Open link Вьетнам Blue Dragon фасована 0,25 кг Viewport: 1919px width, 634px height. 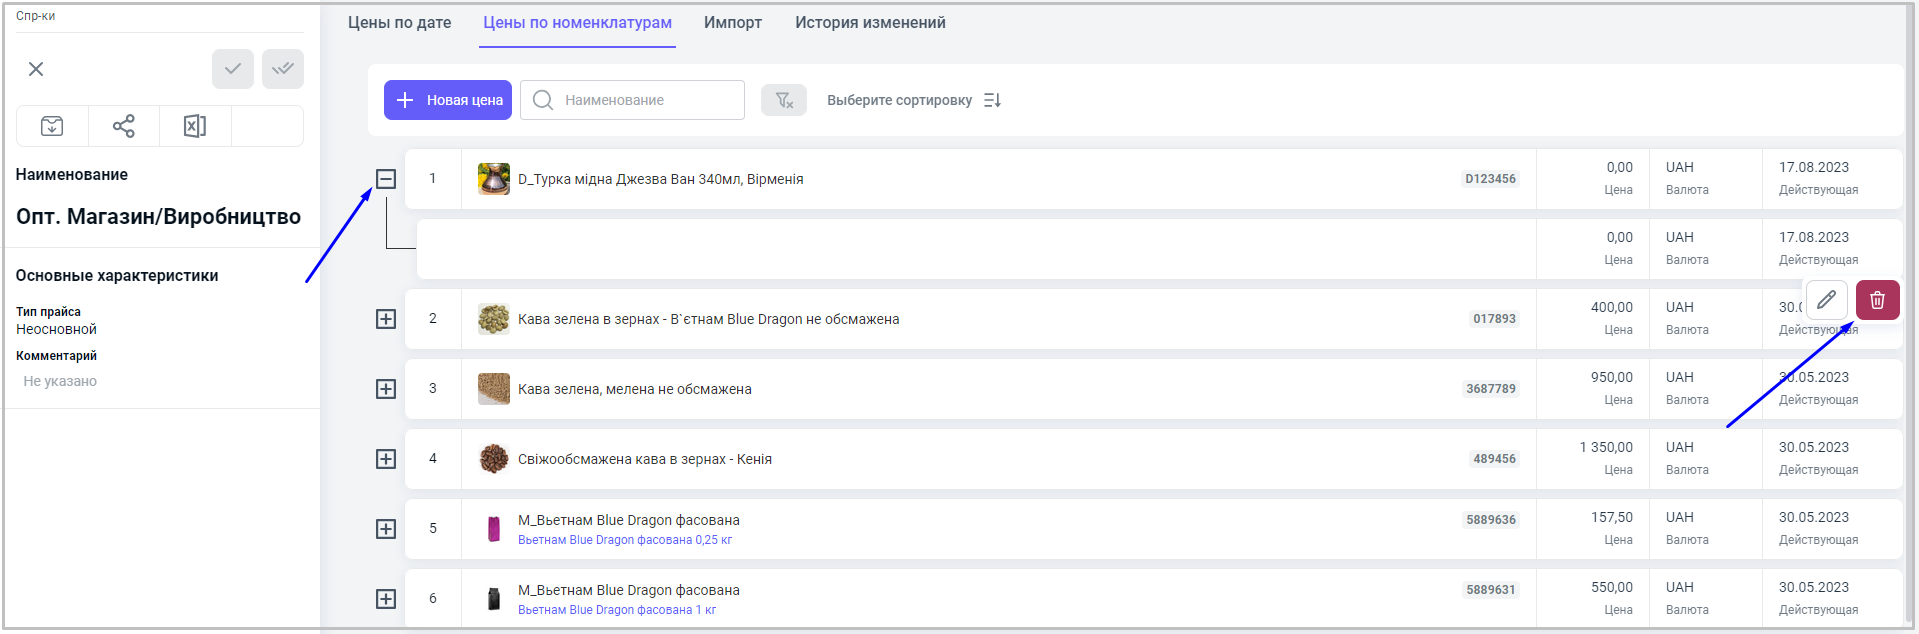pyautogui.click(x=625, y=540)
